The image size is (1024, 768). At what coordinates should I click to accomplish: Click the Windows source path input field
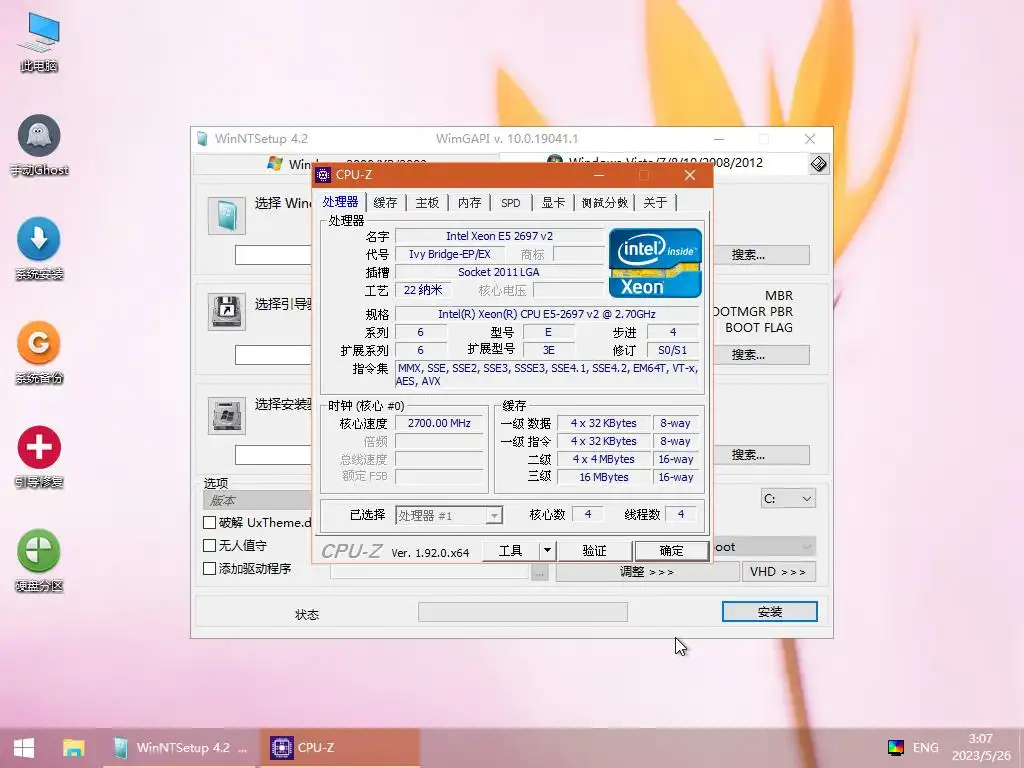coord(274,255)
